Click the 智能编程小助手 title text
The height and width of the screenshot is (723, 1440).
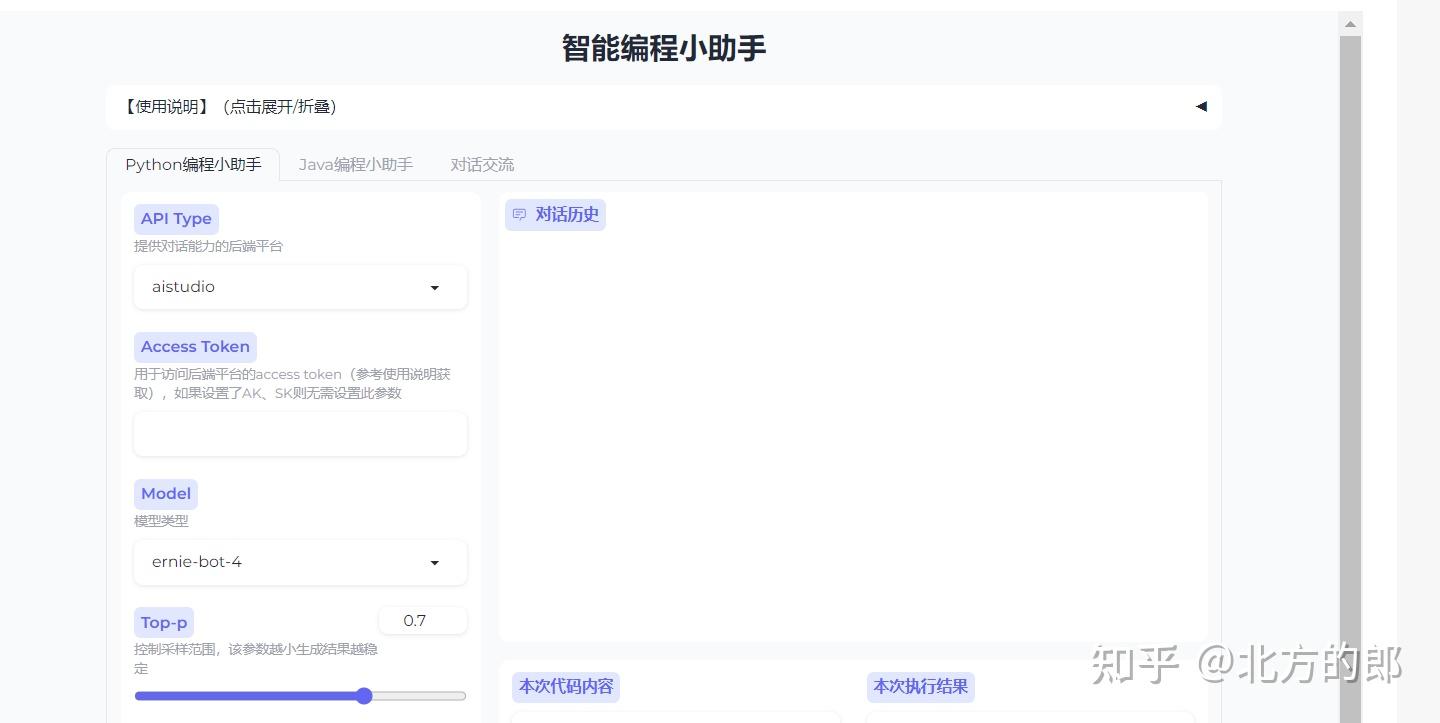(x=664, y=48)
